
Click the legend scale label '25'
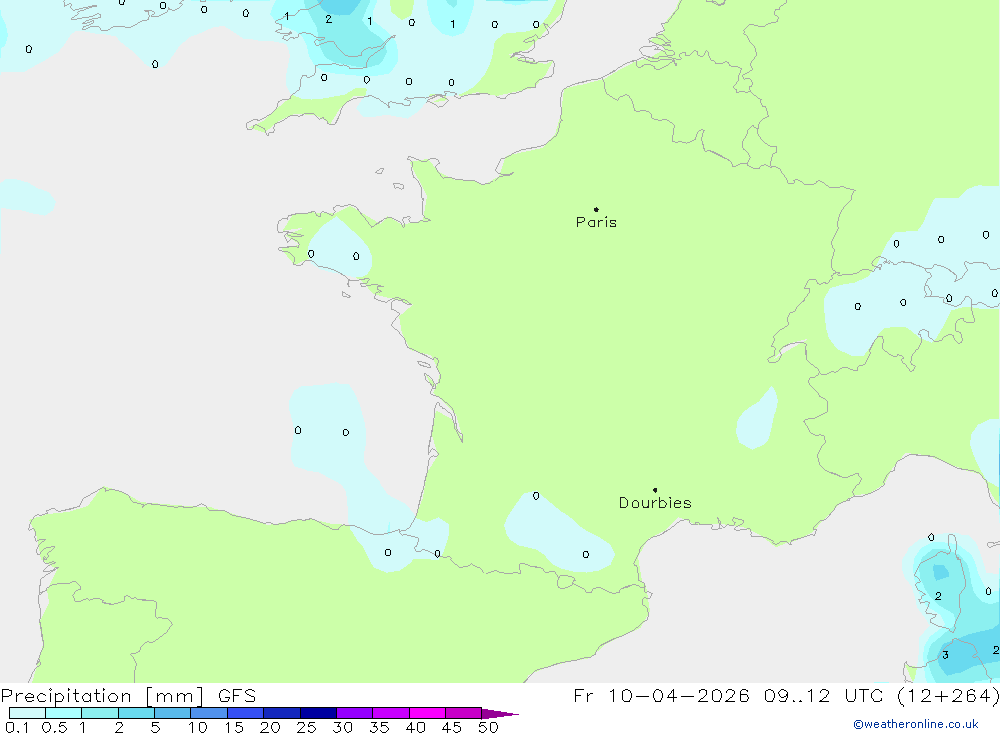coord(306,727)
